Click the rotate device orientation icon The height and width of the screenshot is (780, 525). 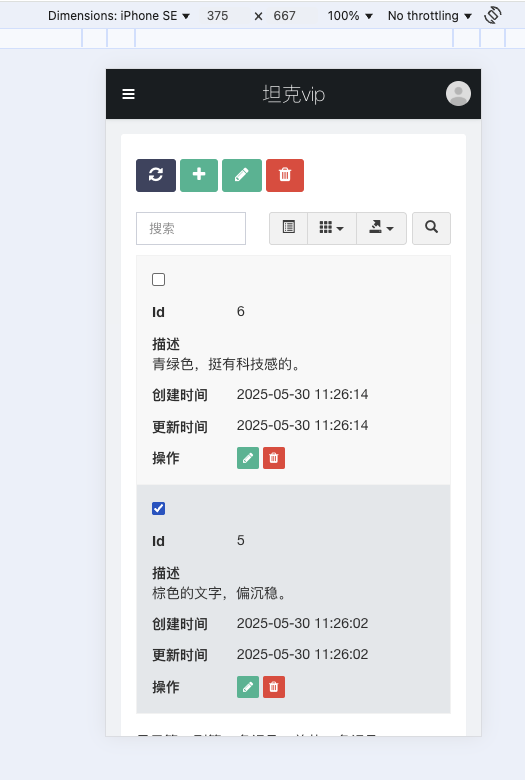coord(493,15)
